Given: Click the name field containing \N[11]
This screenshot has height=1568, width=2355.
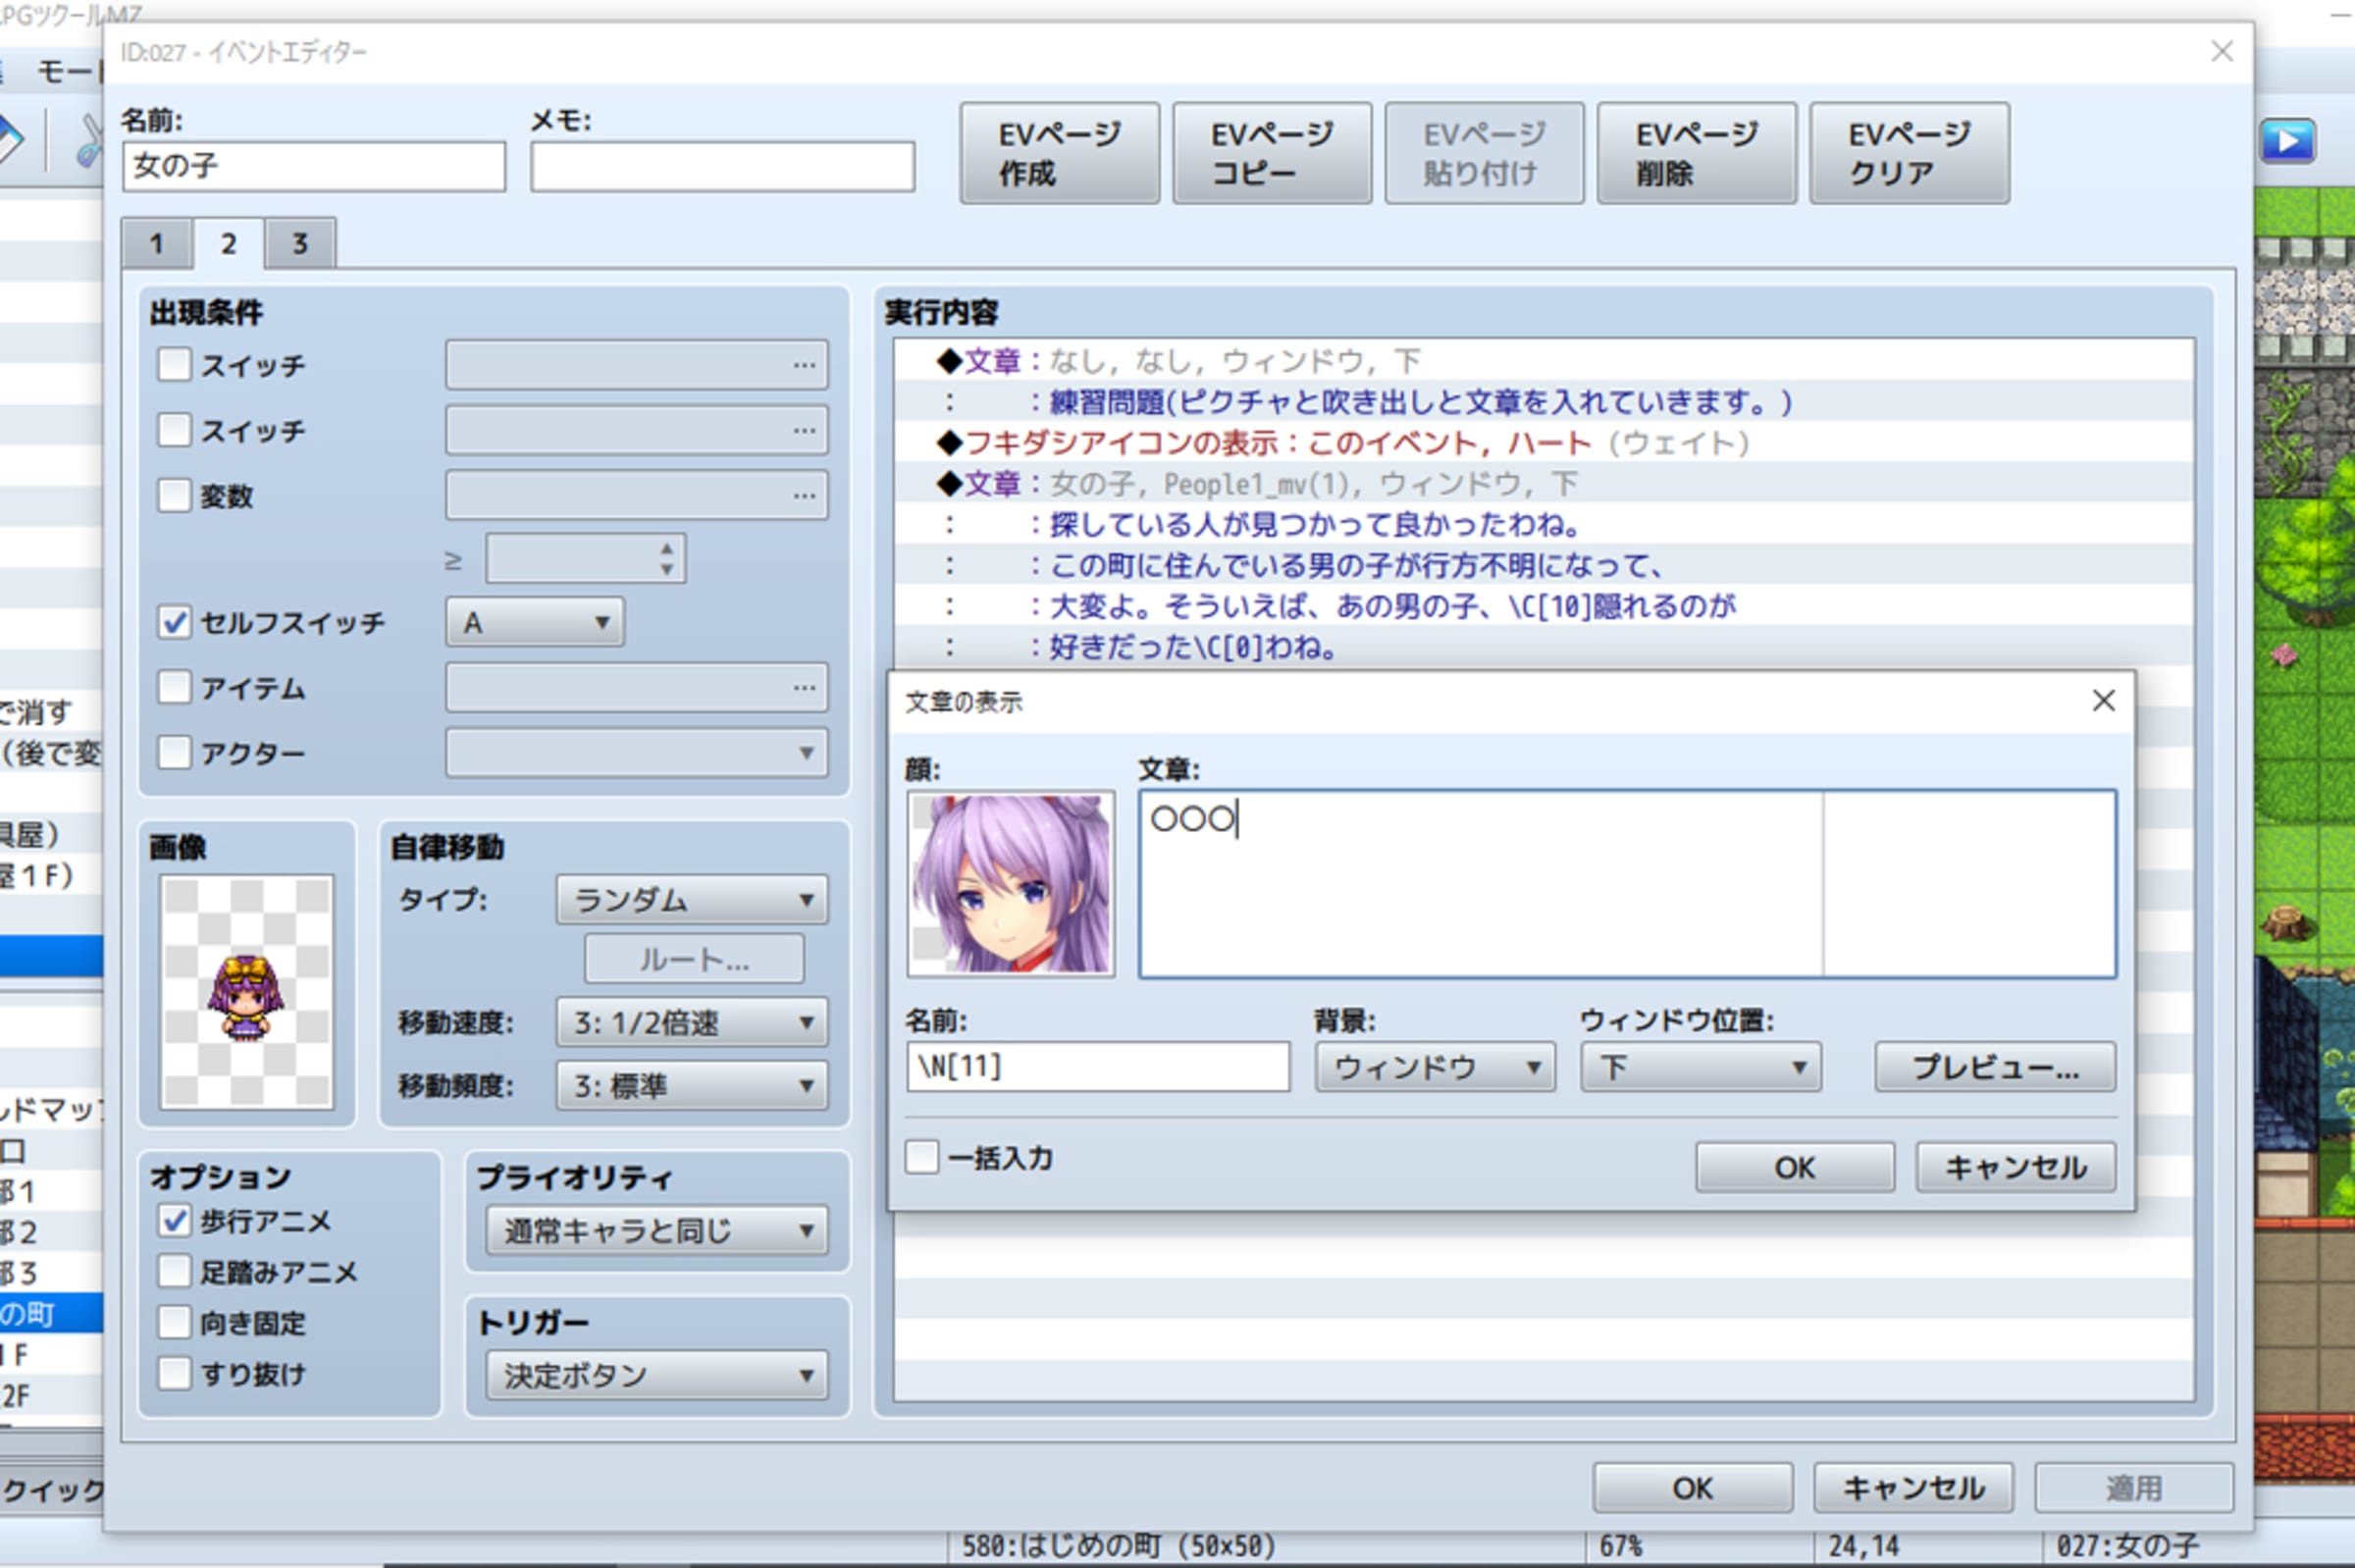Looking at the screenshot, I should coord(1097,1067).
